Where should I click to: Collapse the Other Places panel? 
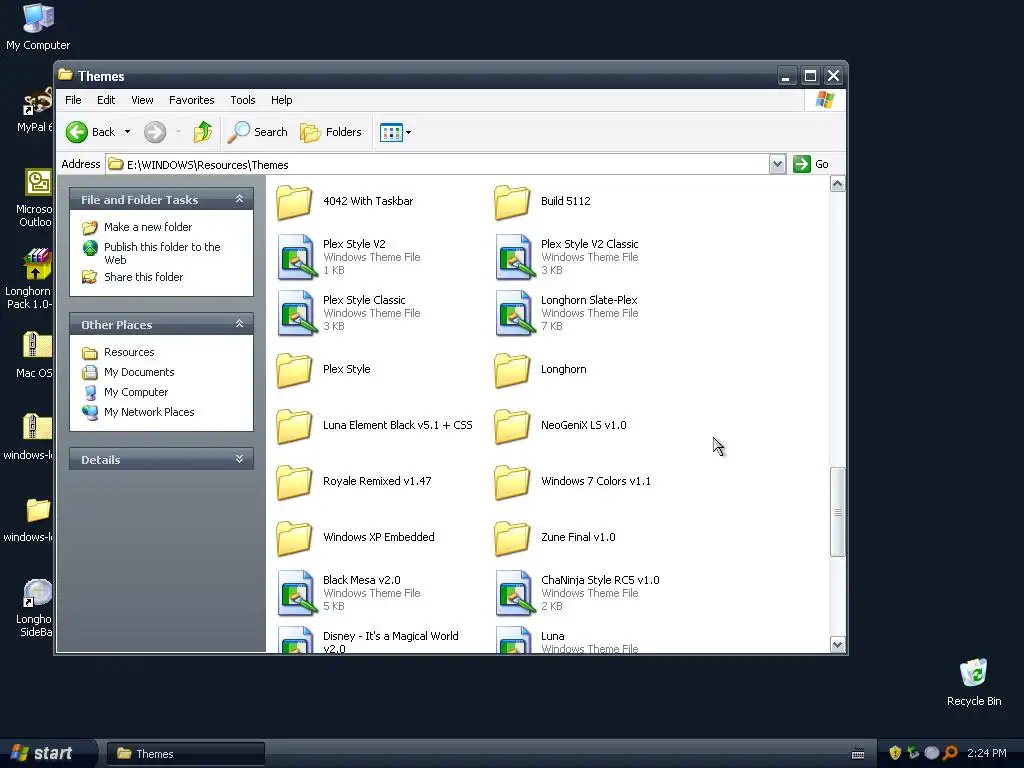[240, 324]
